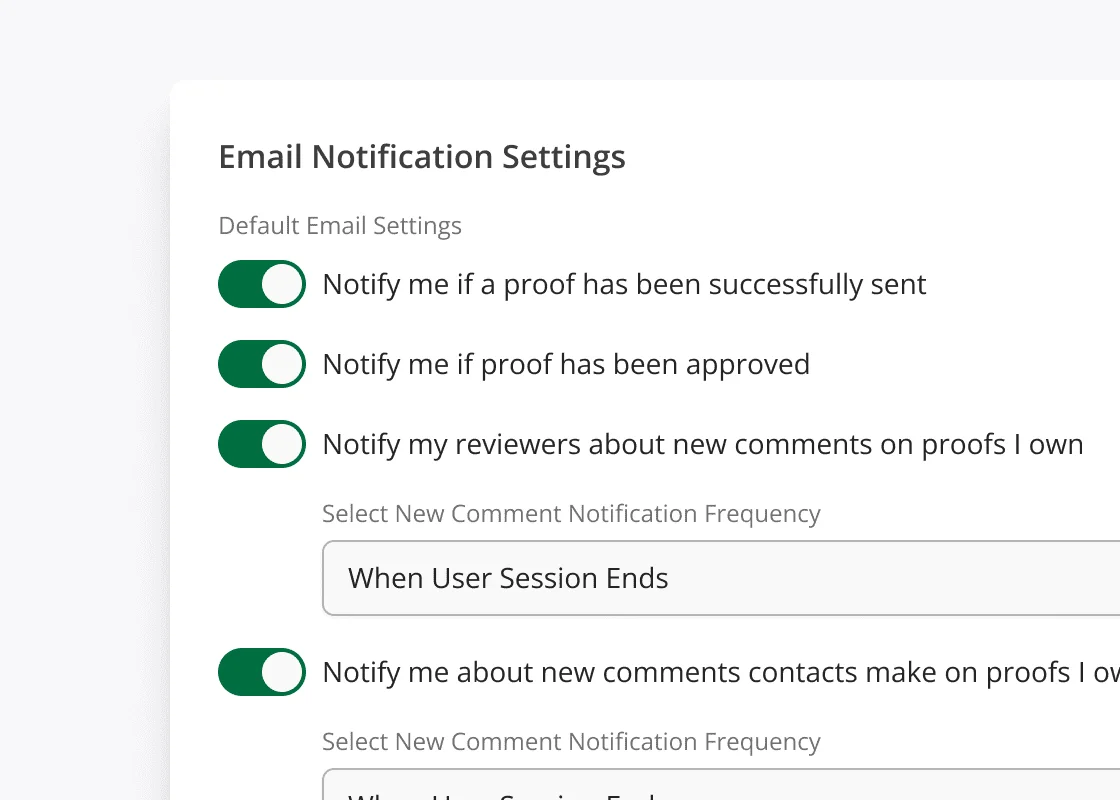Click 'Notify me if a proof has been successfully sent'
1120x800 pixels.
[x=624, y=284]
